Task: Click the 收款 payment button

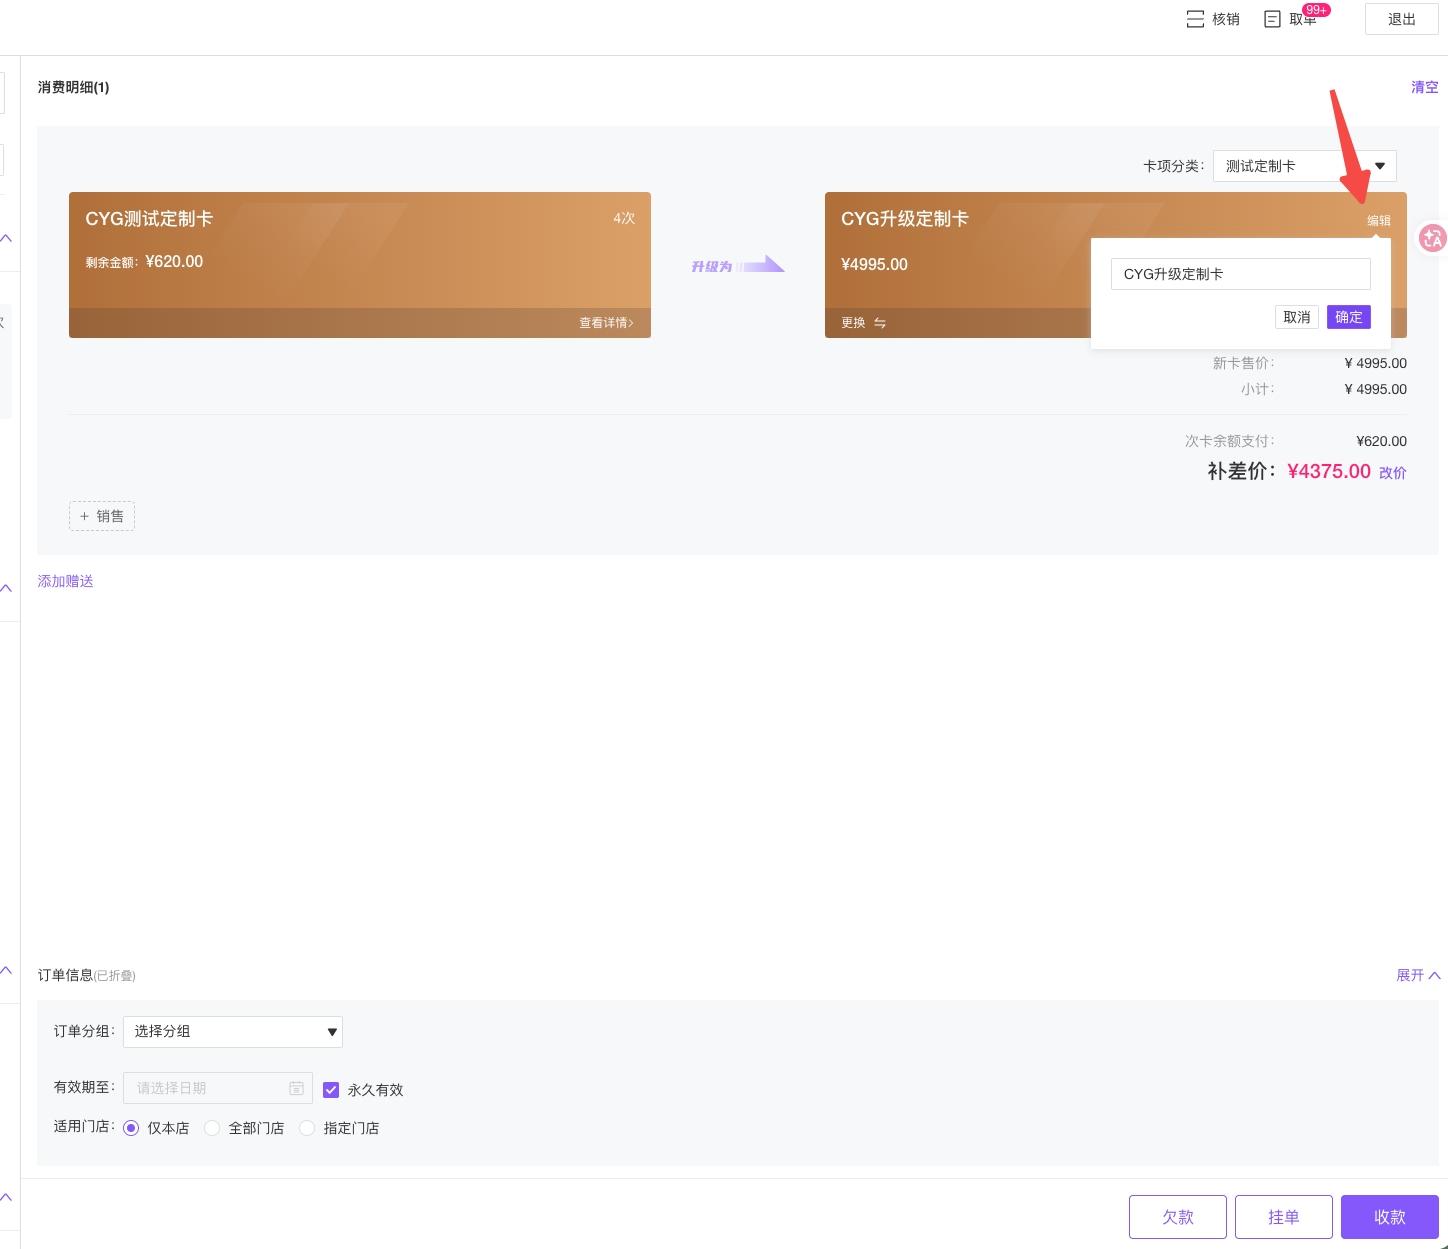Action: click(x=1389, y=1217)
